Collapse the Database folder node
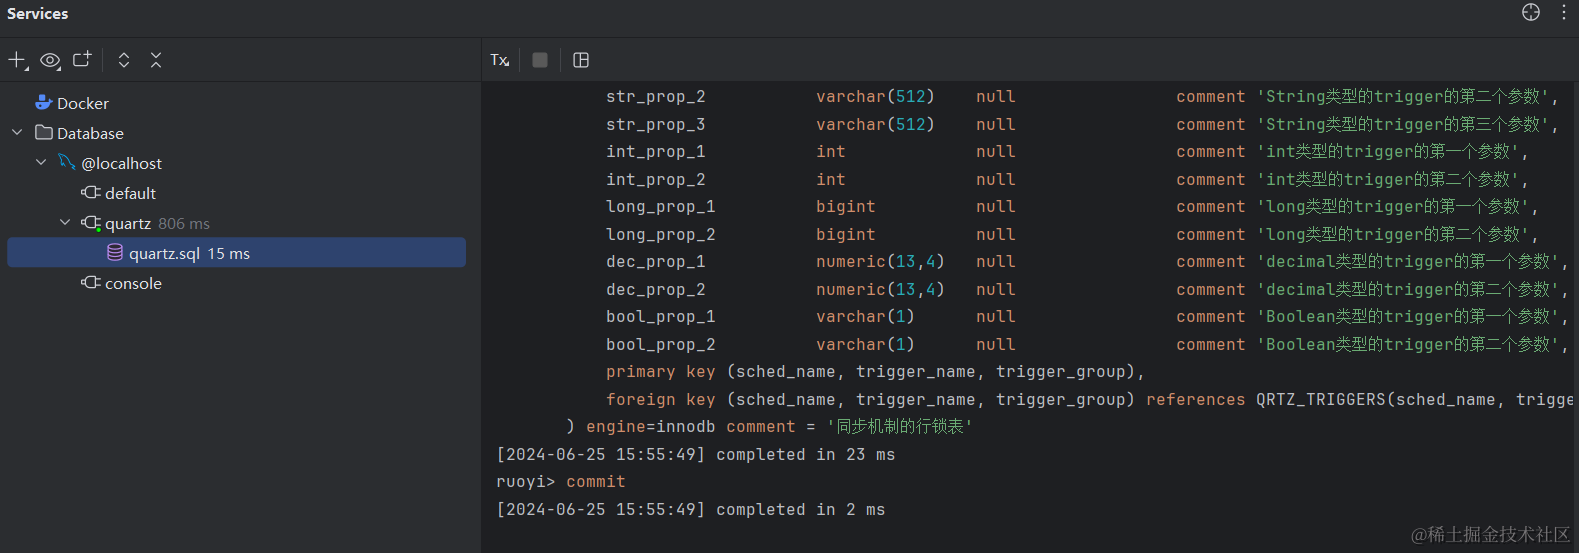Image resolution: width=1579 pixels, height=553 pixels. (17, 133)
